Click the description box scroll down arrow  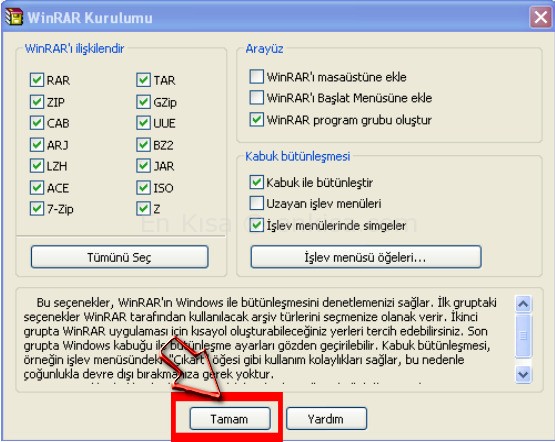(x=523, y=374)
